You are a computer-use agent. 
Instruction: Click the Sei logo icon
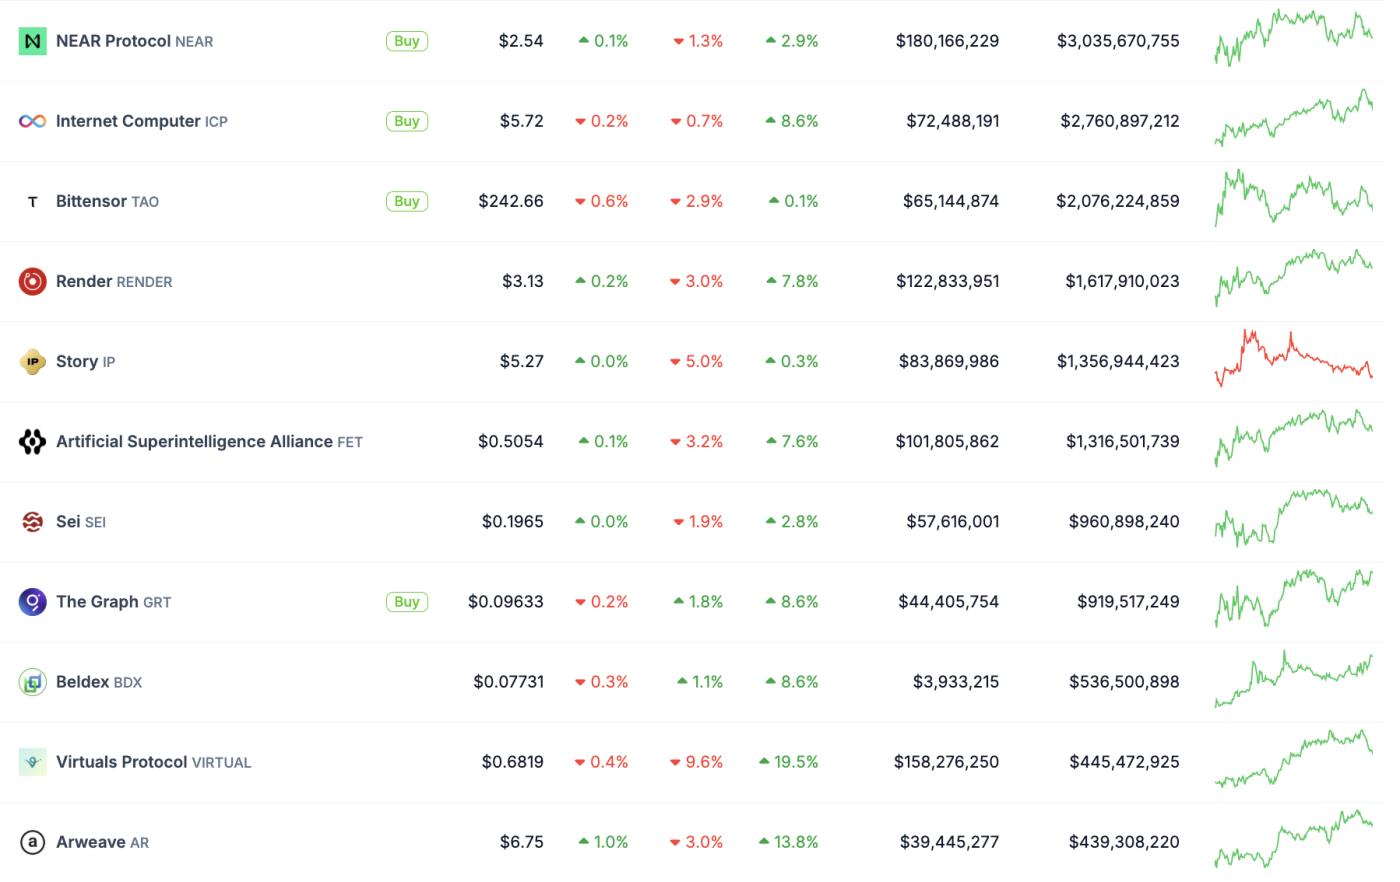(32, 521)
